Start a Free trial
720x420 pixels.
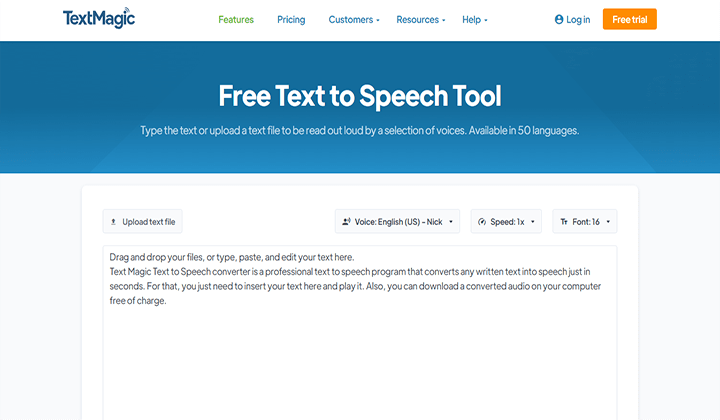[630, 19]
